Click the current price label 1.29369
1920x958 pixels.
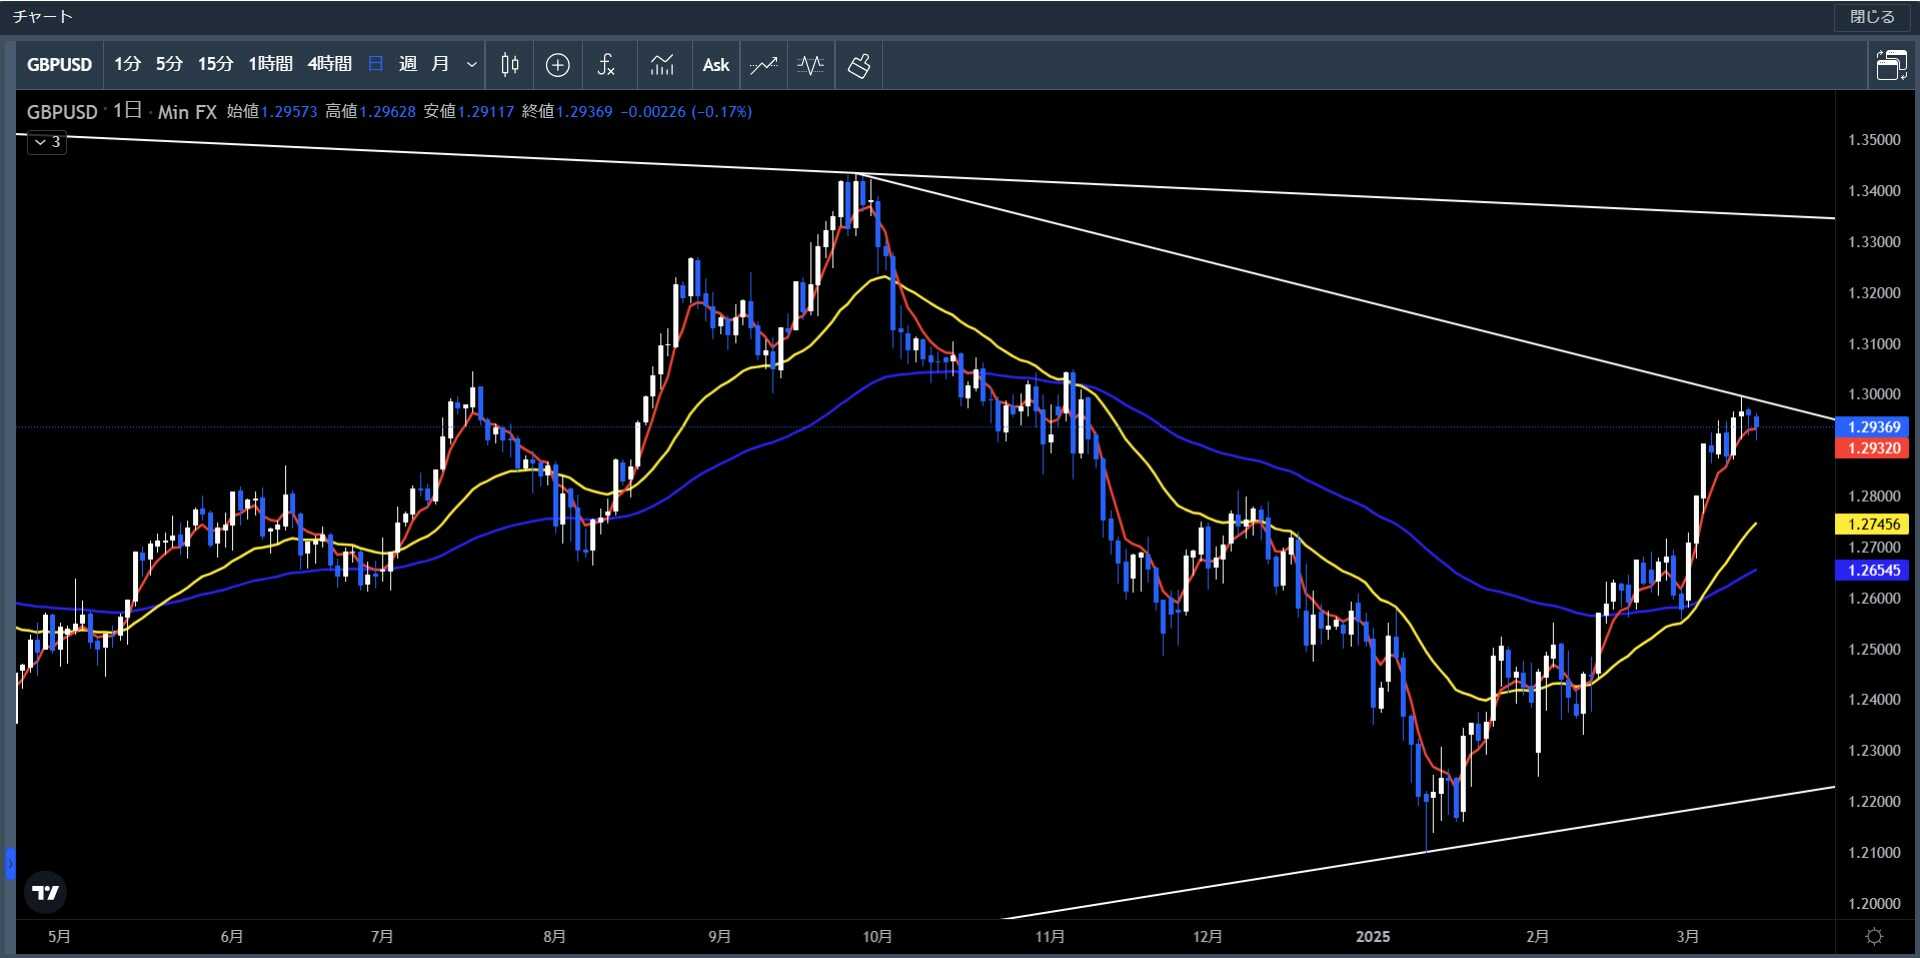coord(1873,427)
